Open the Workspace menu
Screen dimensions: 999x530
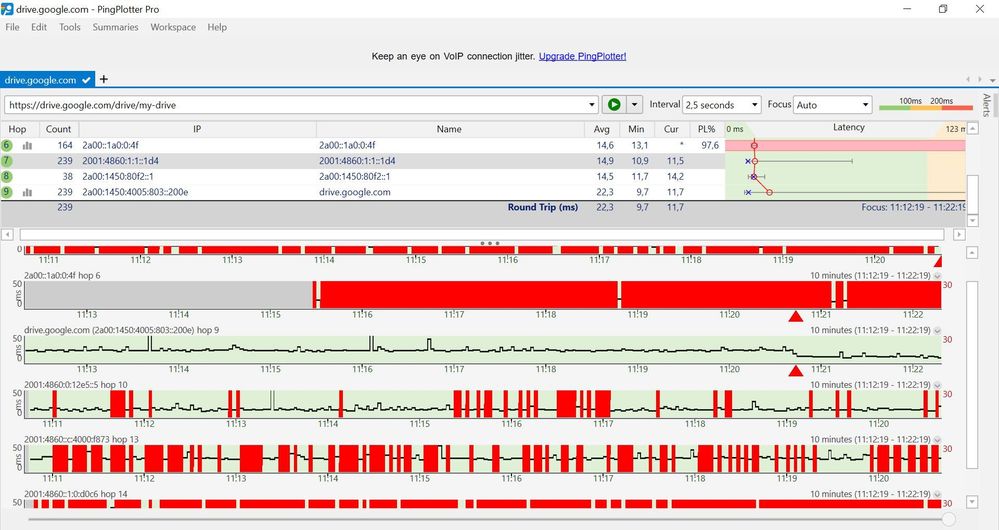pyautogui.click(x=173, y=27)
